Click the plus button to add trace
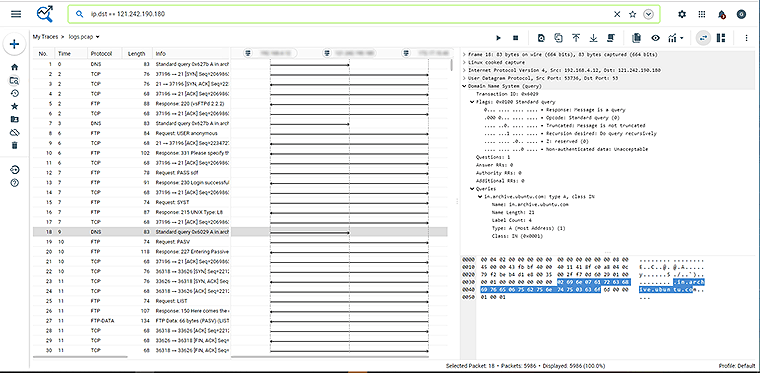Image resolution: width=760 pixels, height=373 pixels. (15, 44)
